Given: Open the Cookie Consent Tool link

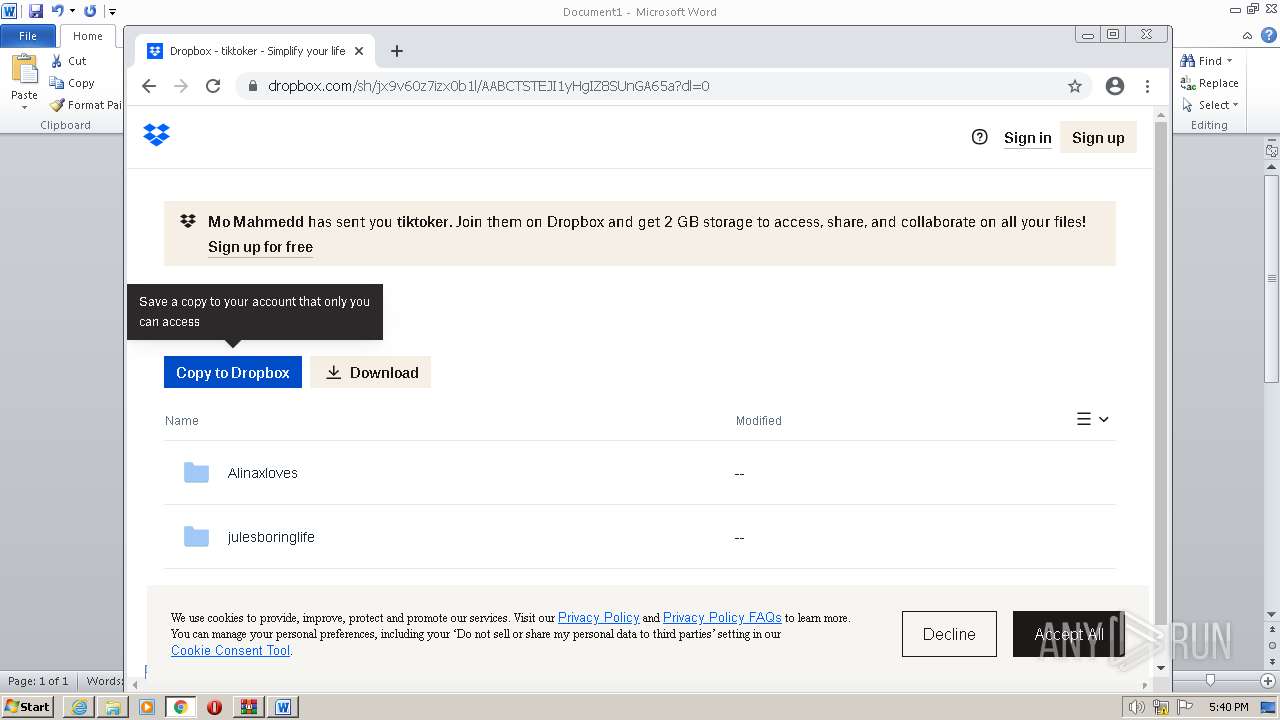Looking at the screenshot, I should coord(230,650).
